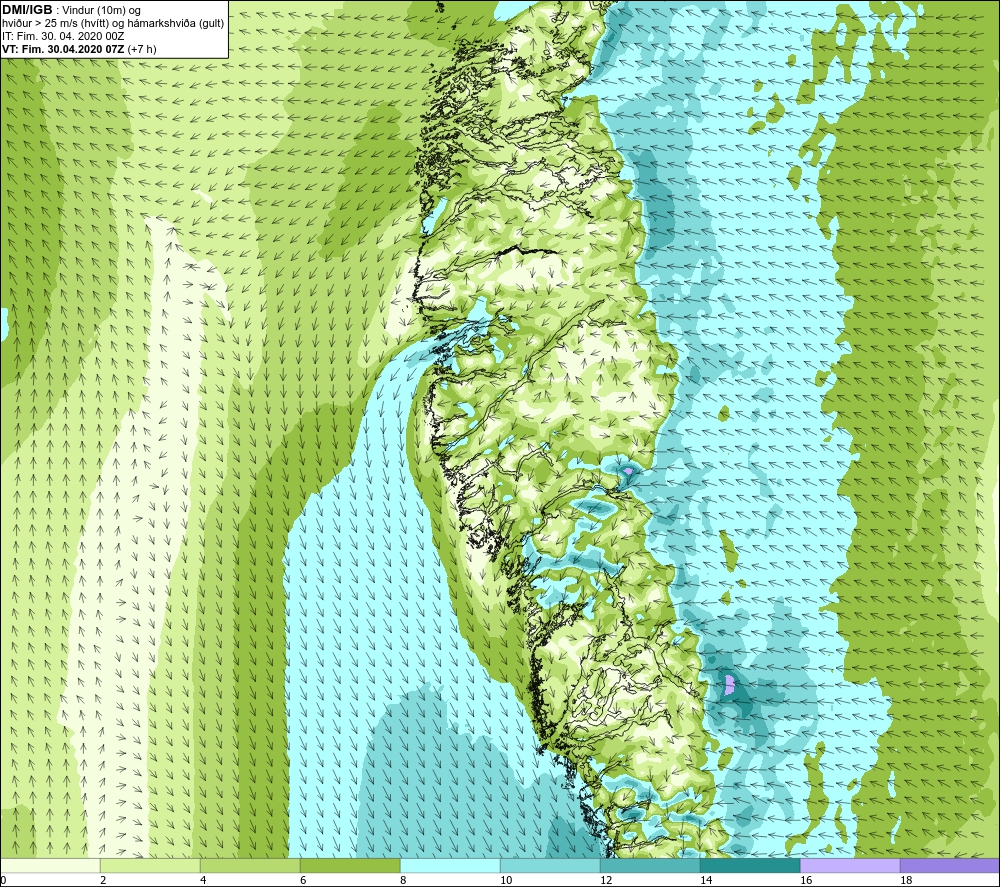Image resolution: width=1000 pixels, height=887 pixels.
Task: Click the 6–8 m/s dark green legend swatch
Action: coord(350,865)
